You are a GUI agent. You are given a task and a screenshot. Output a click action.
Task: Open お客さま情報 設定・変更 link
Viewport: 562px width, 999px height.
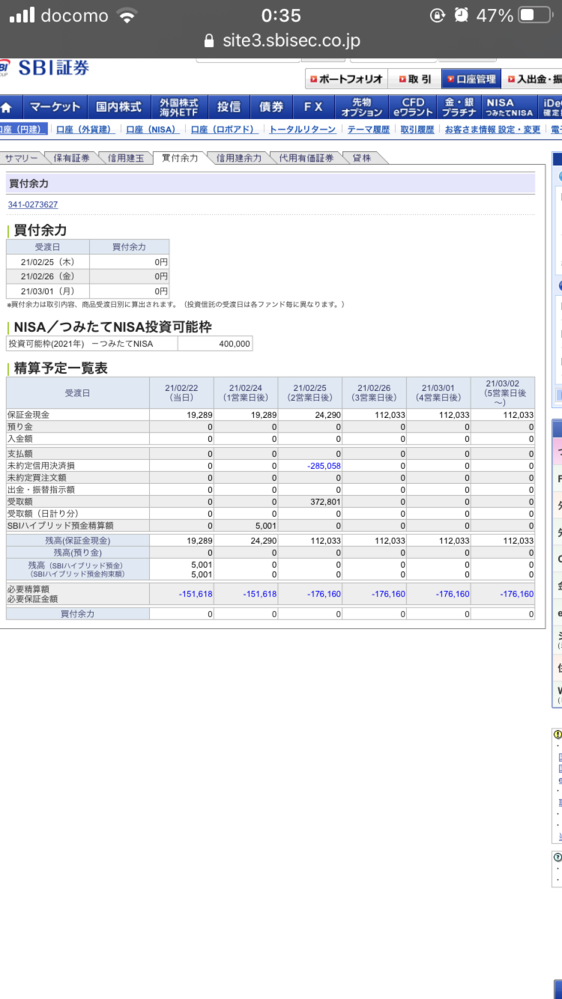(x=493, y=129)
